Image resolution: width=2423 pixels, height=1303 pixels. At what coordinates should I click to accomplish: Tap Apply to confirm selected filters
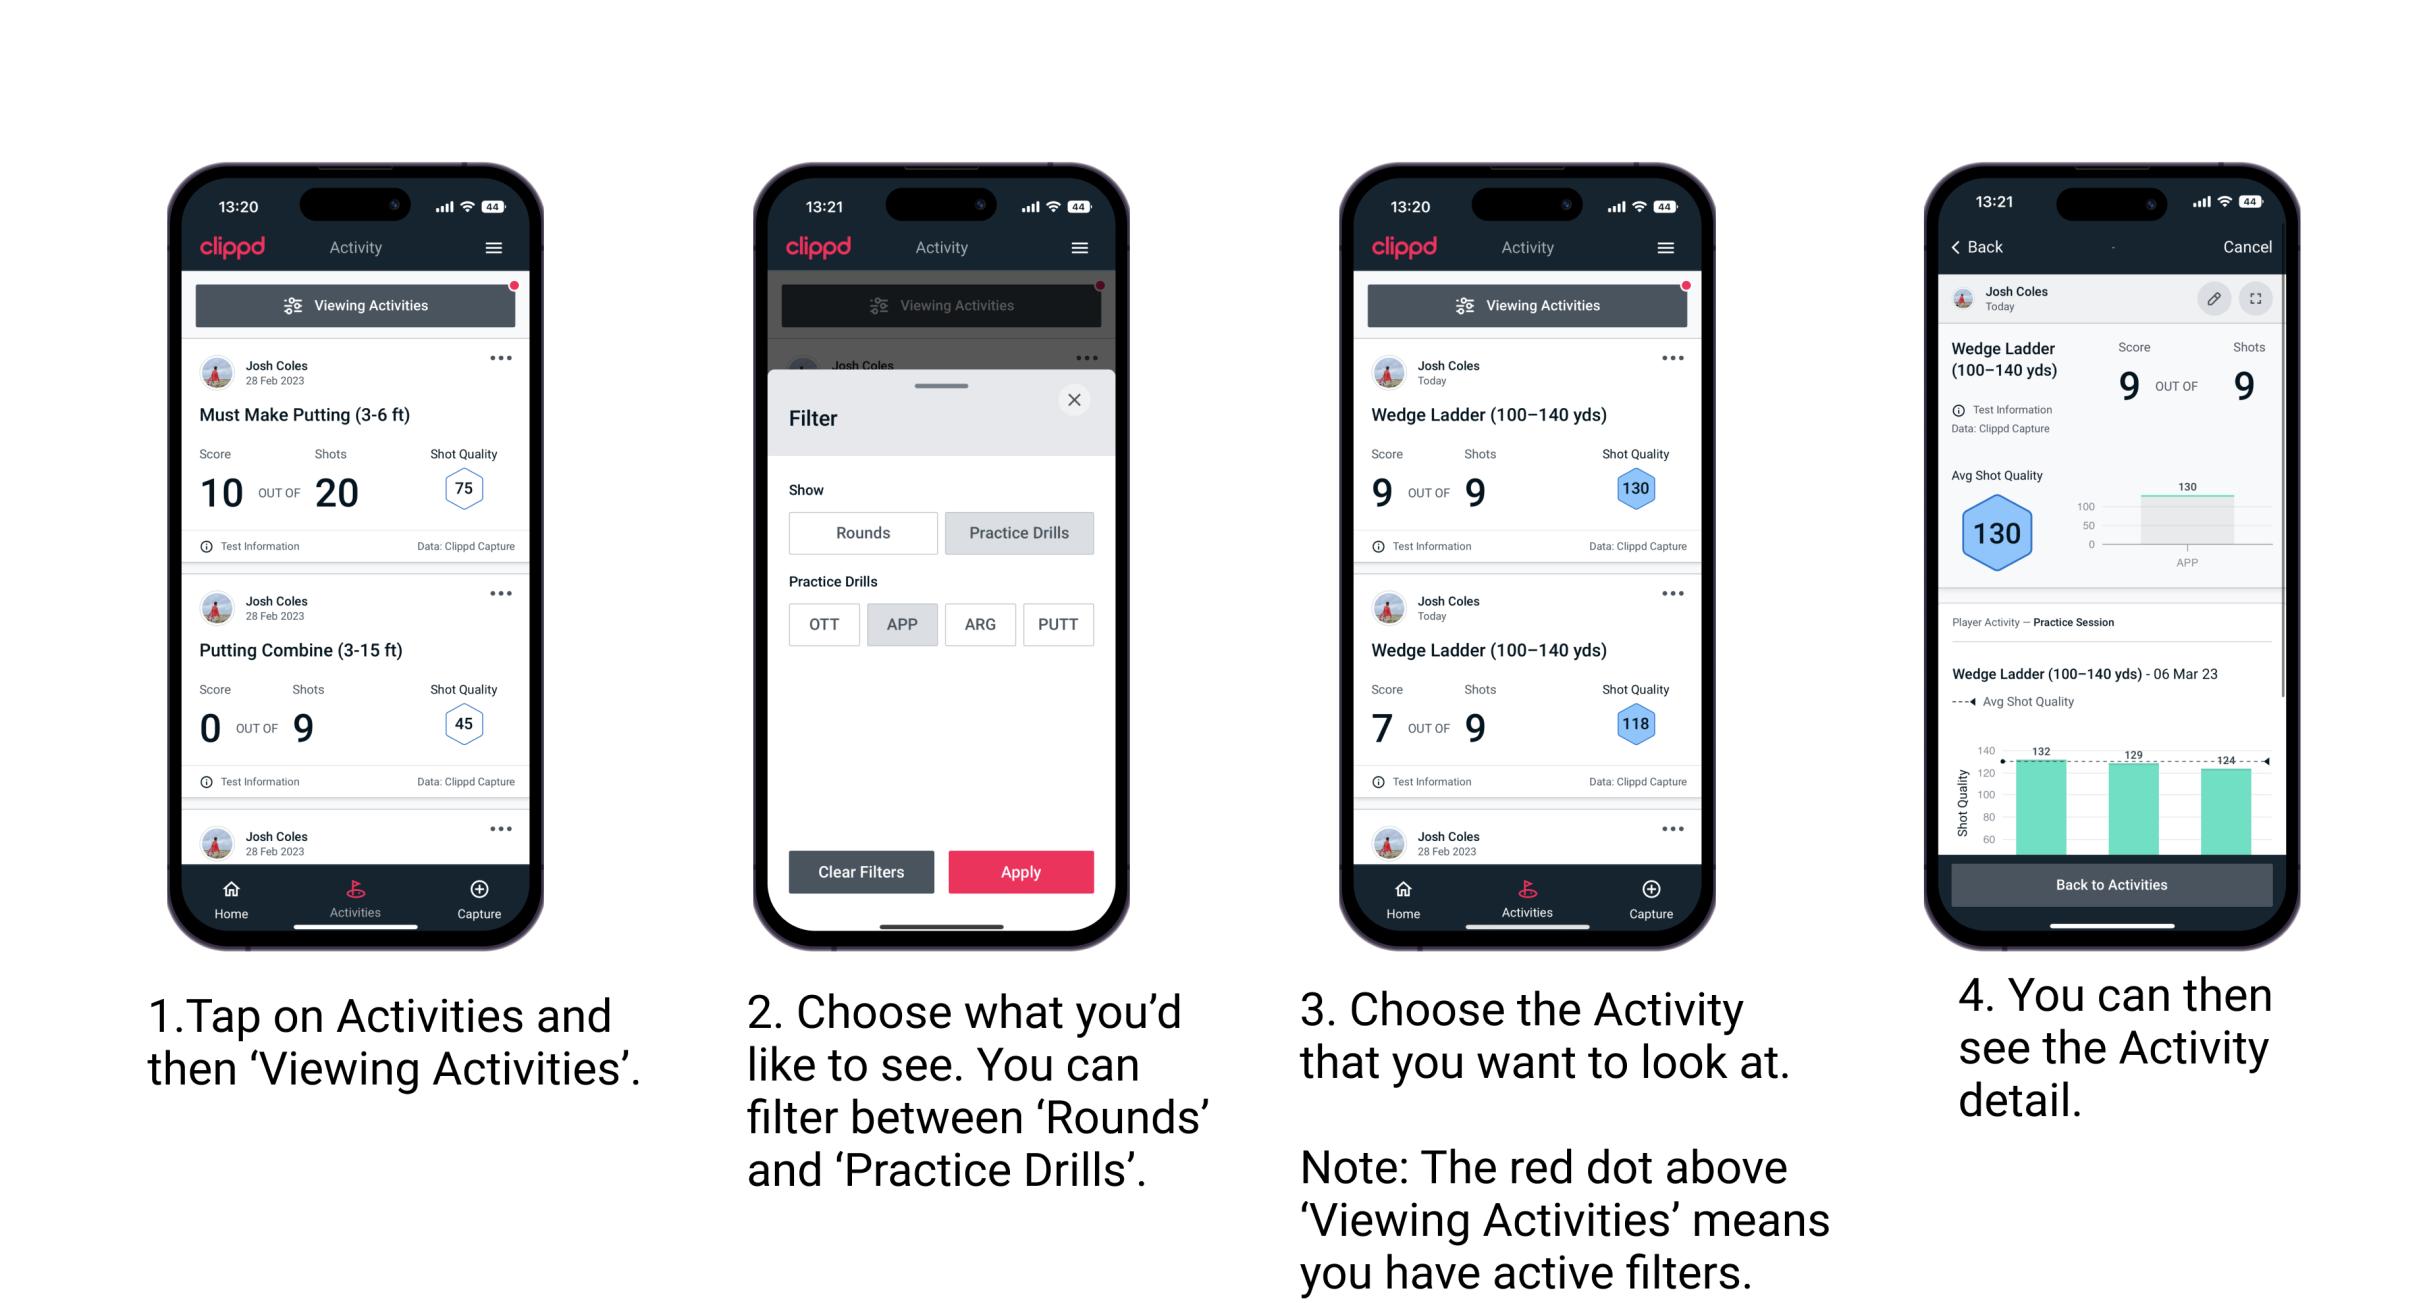(x=1019, y=870)
